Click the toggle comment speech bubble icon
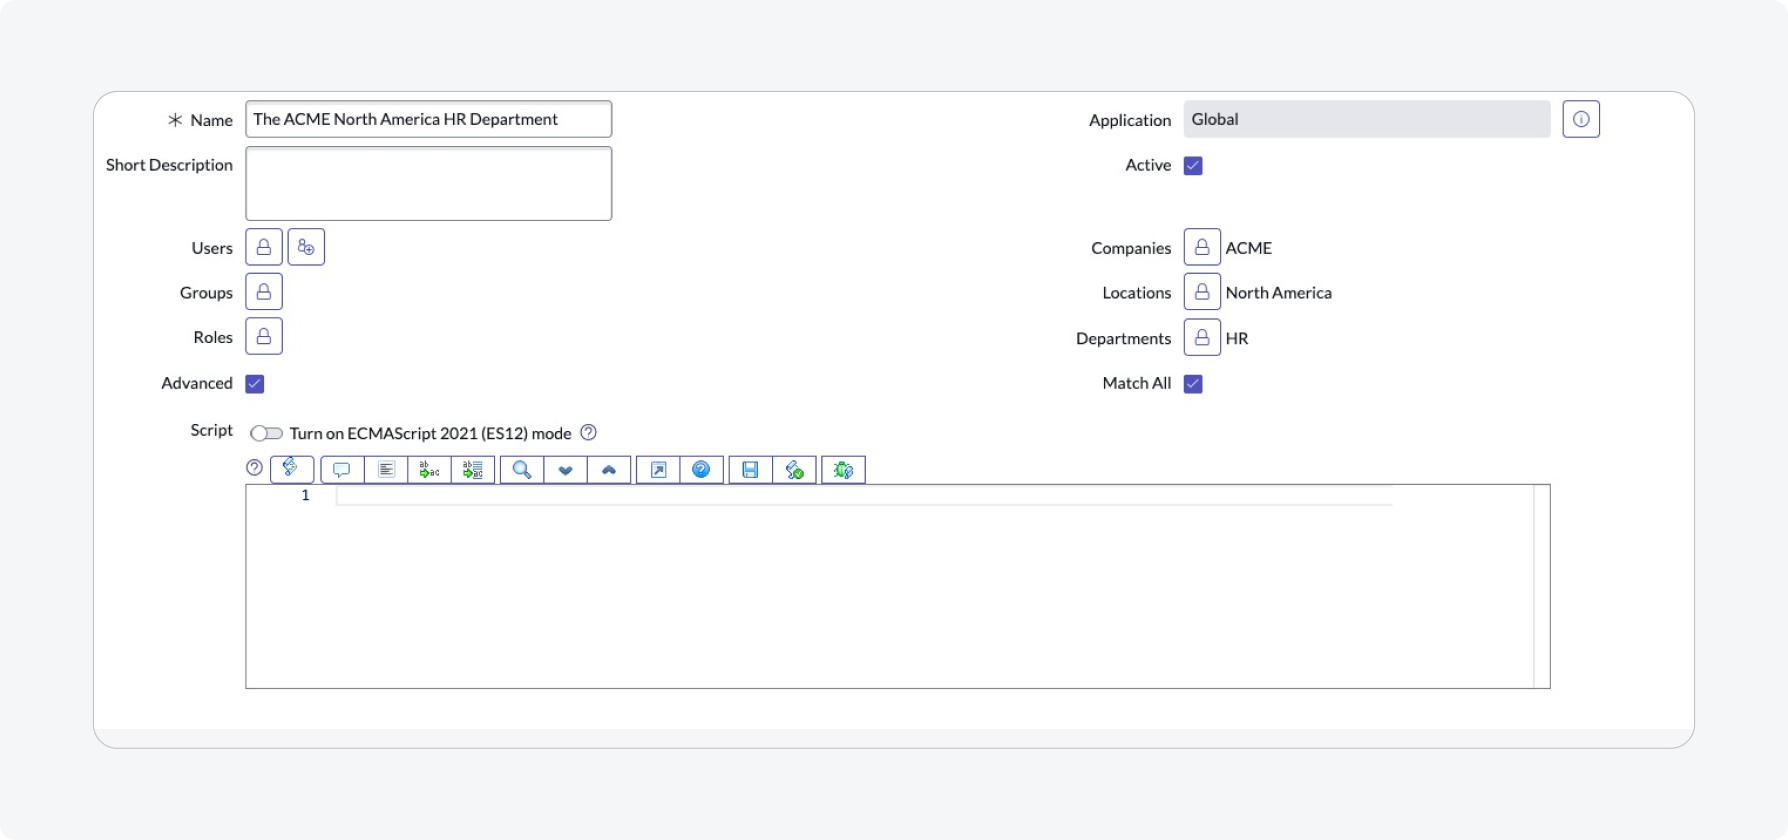The height and width of the screenshot is (840, 1788). tap(342, 469)
